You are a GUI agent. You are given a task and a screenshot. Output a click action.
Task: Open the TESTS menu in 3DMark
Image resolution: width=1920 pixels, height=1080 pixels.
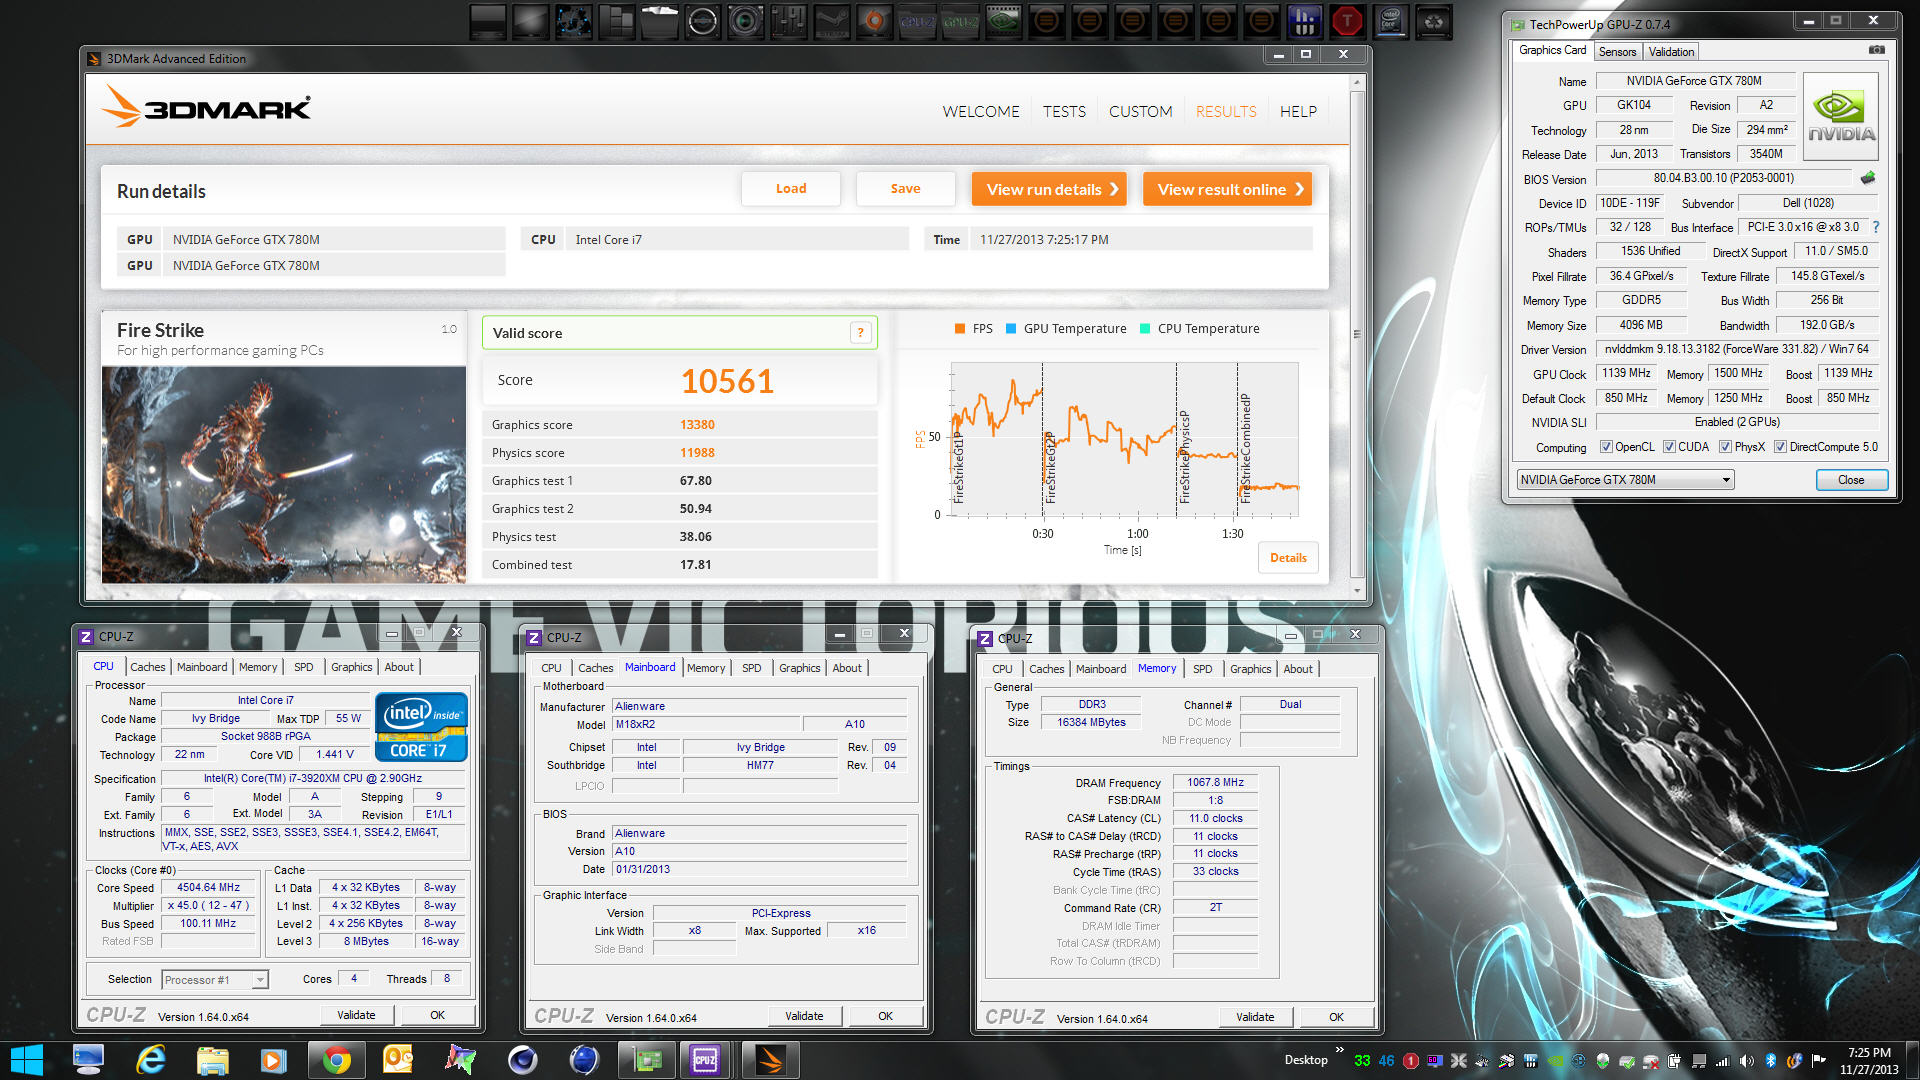pos(1064,112)
